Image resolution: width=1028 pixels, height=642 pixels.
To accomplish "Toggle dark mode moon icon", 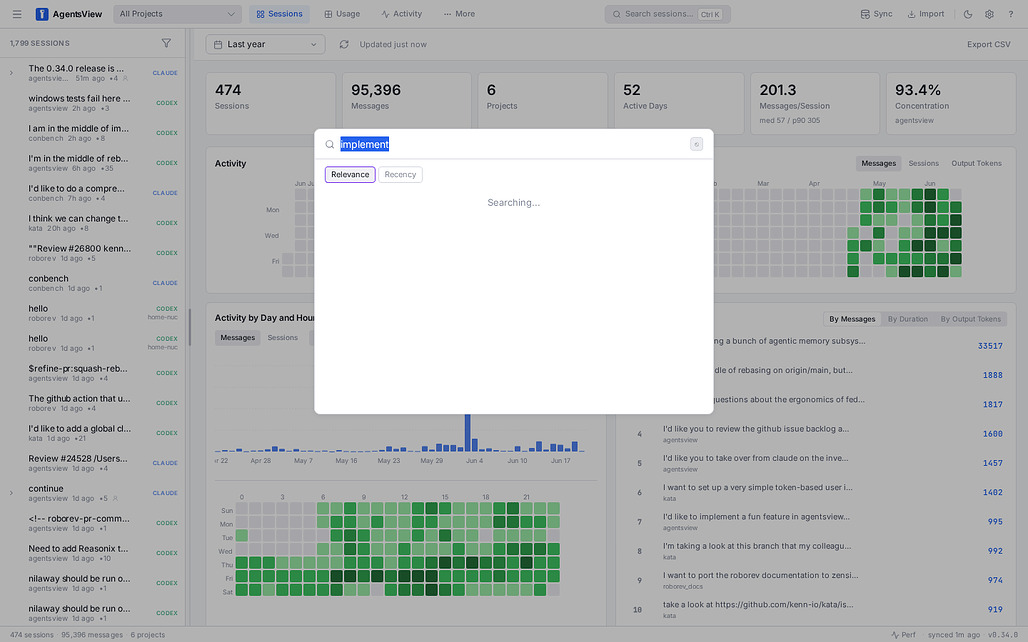I will pos(968,14).
